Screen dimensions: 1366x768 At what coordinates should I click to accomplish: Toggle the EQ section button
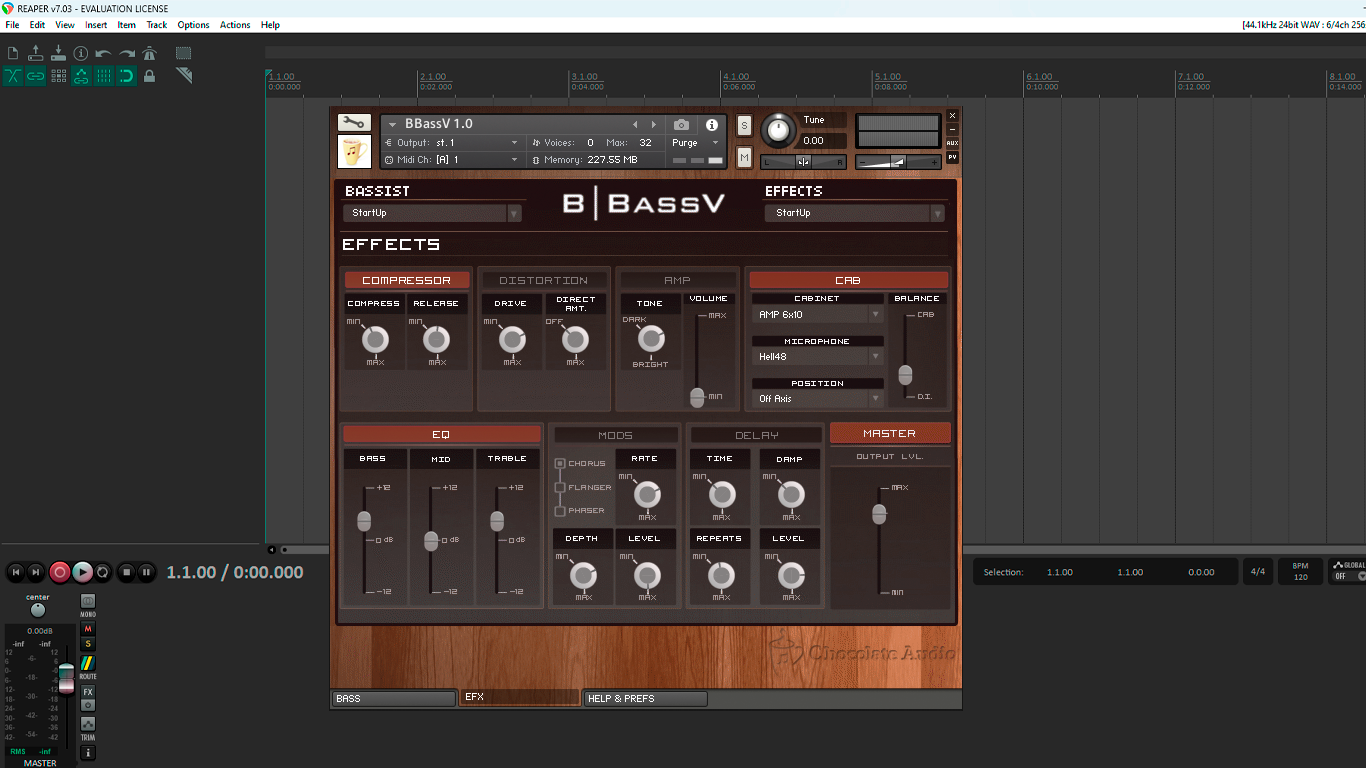coord(441,434)
